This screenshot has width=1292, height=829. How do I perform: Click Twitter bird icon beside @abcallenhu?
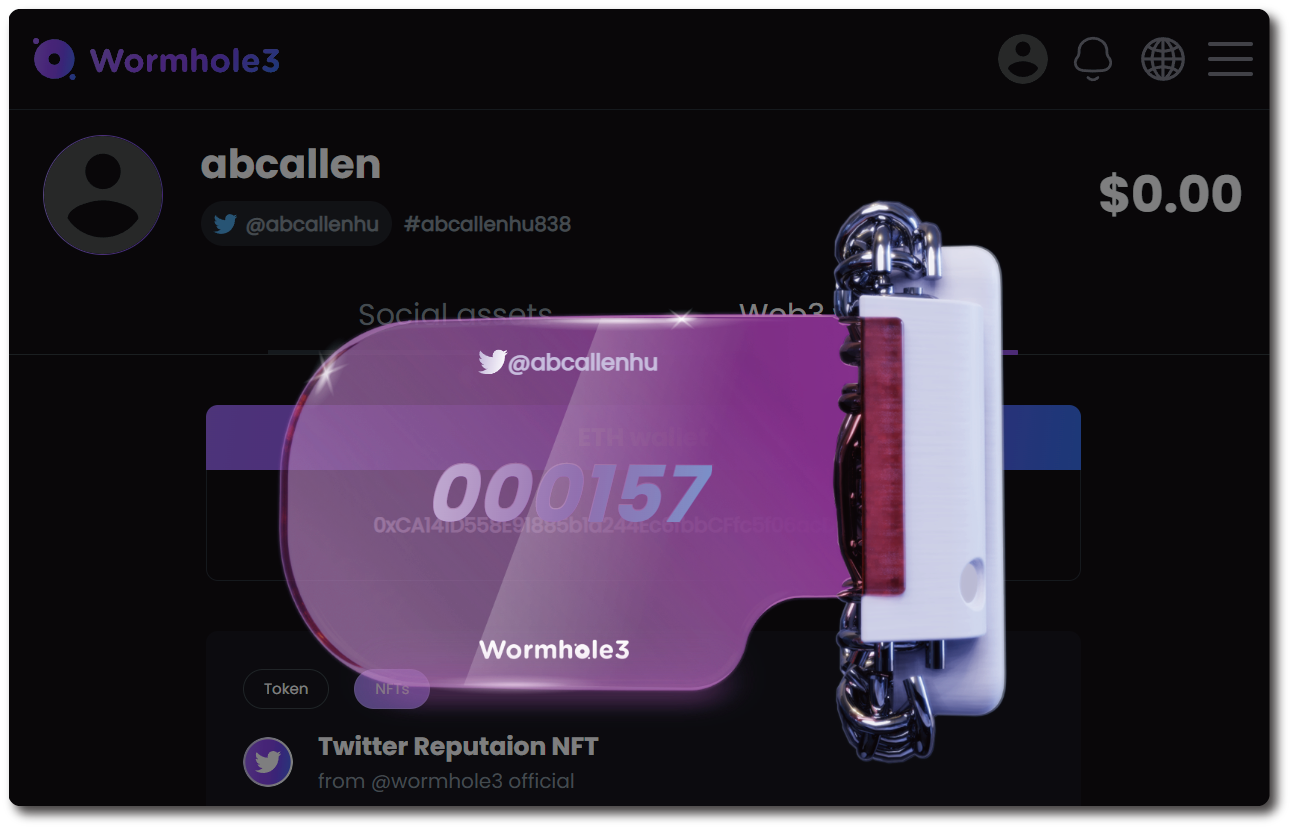coord(227,224)
